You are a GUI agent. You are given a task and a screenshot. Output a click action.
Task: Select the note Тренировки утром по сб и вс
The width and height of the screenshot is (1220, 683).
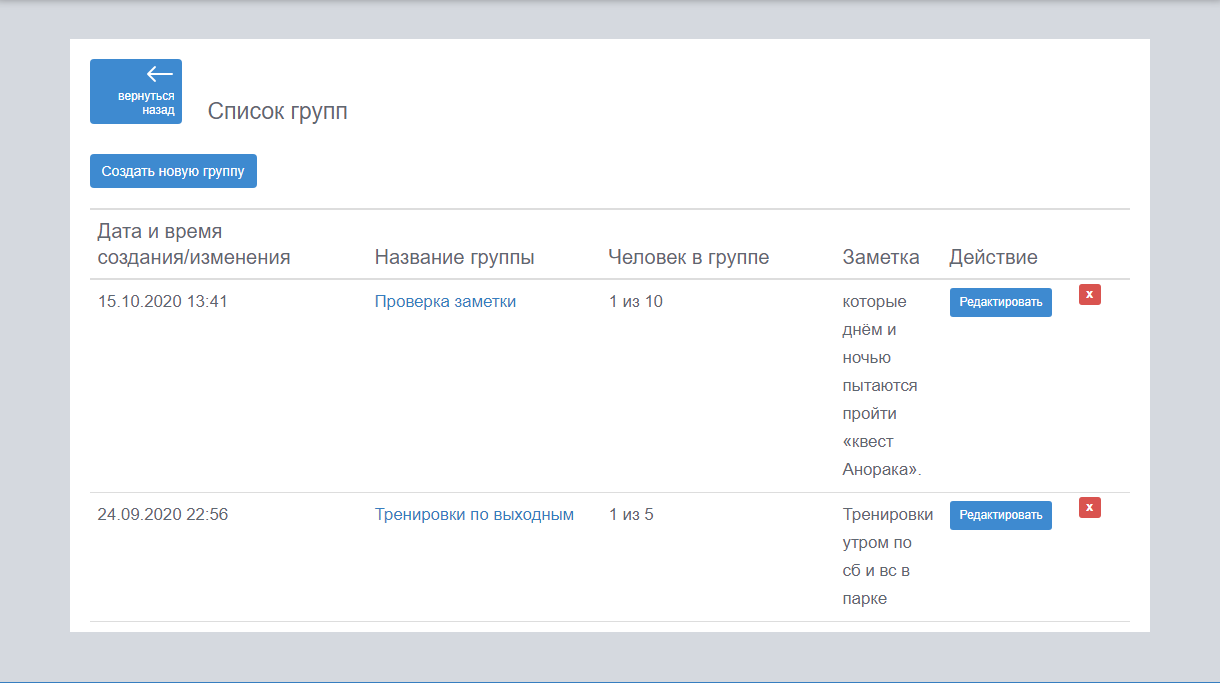pyautogui.click(x=888, y=557)
